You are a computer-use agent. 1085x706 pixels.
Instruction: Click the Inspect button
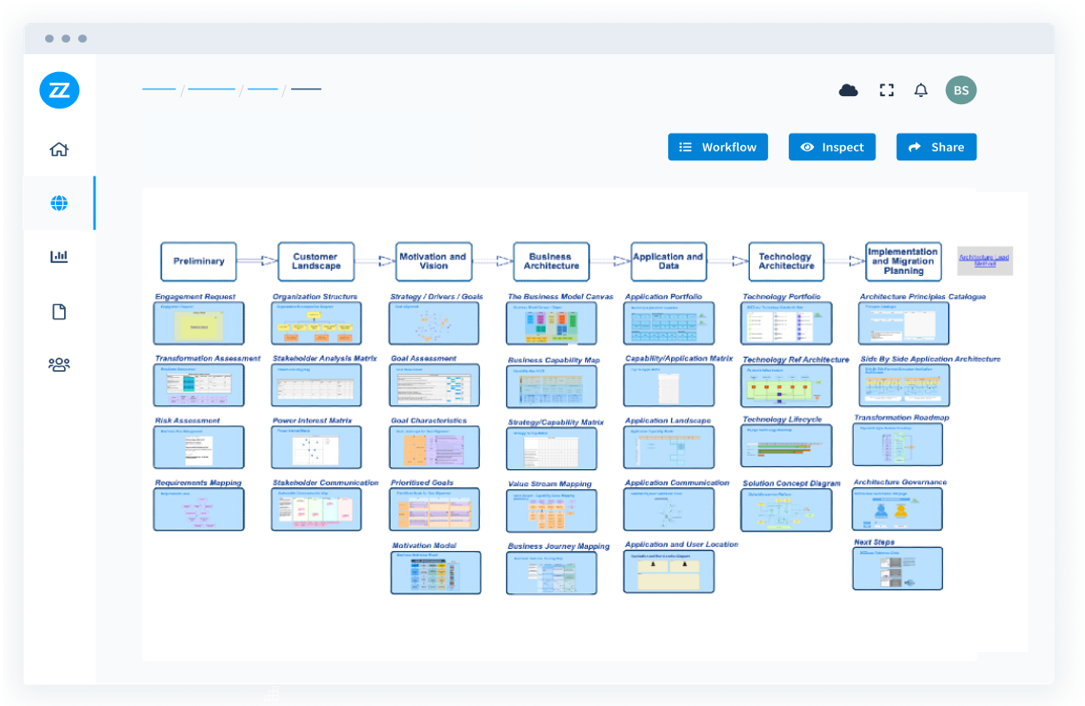832,147
